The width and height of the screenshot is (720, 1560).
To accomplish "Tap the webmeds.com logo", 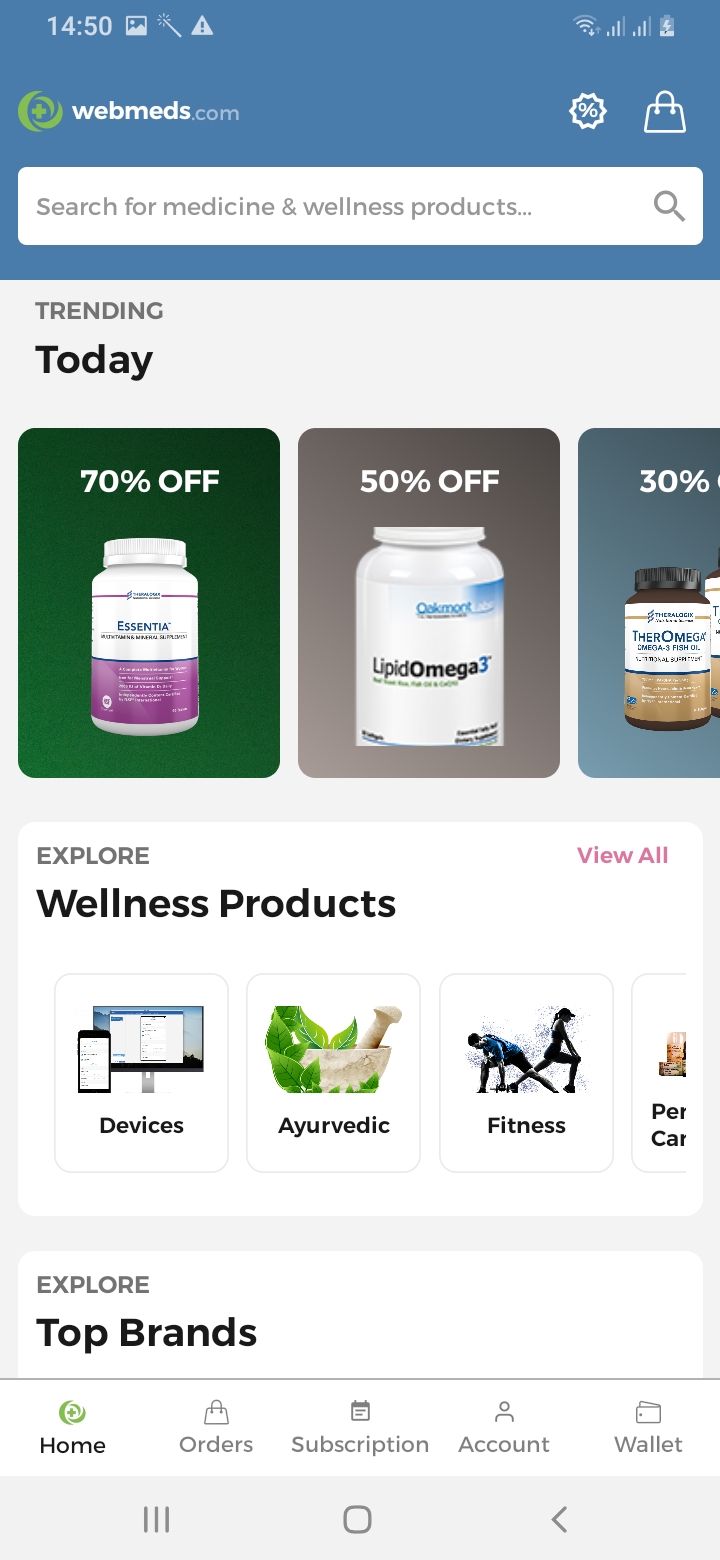I will [x=129, y=111].
